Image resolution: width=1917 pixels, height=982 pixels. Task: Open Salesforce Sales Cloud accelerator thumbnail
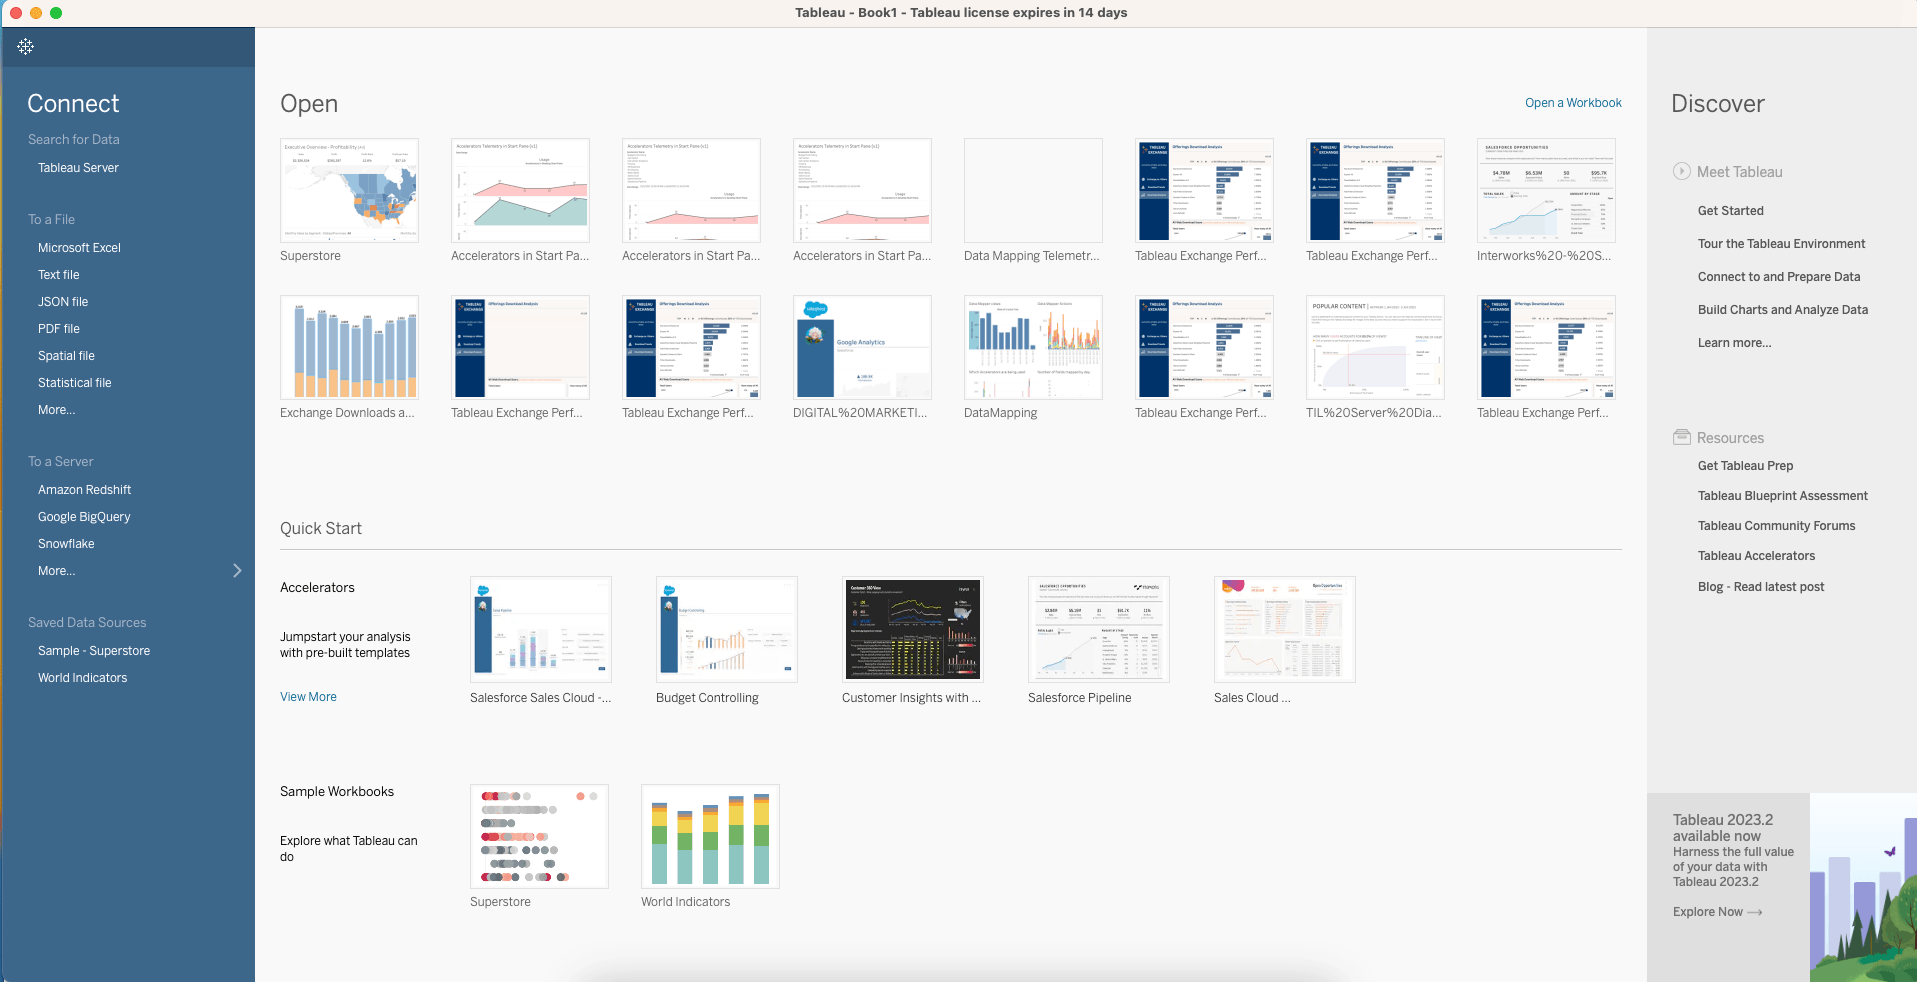pyautogui.click(x=541, y=629)
